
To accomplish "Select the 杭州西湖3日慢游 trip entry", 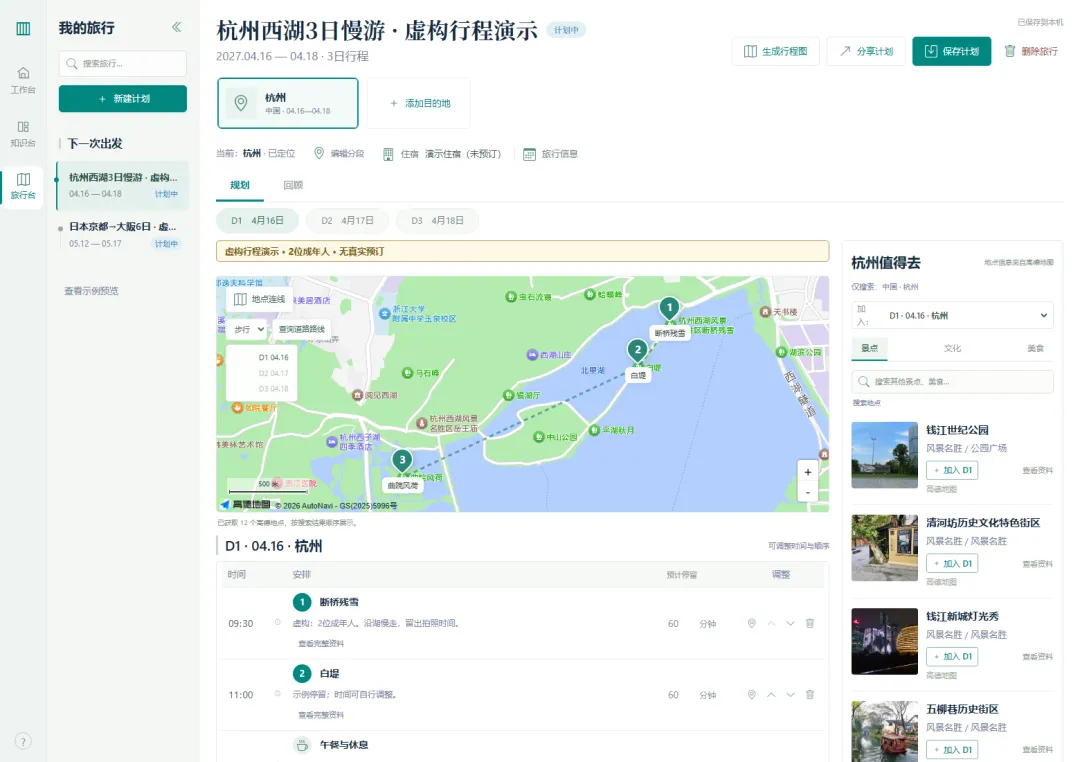I will click(x=123, y=185).
